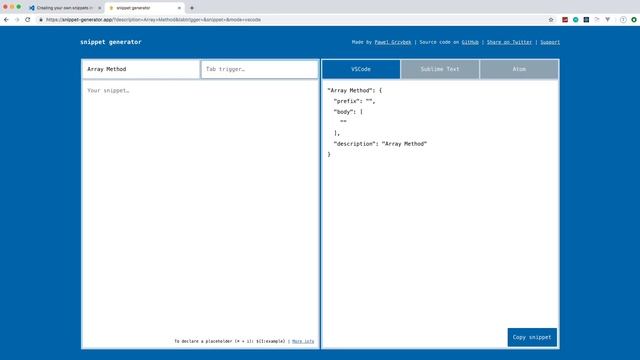Click the red extension icon
Screen dimensions: 640x360
tap(565, 20)
